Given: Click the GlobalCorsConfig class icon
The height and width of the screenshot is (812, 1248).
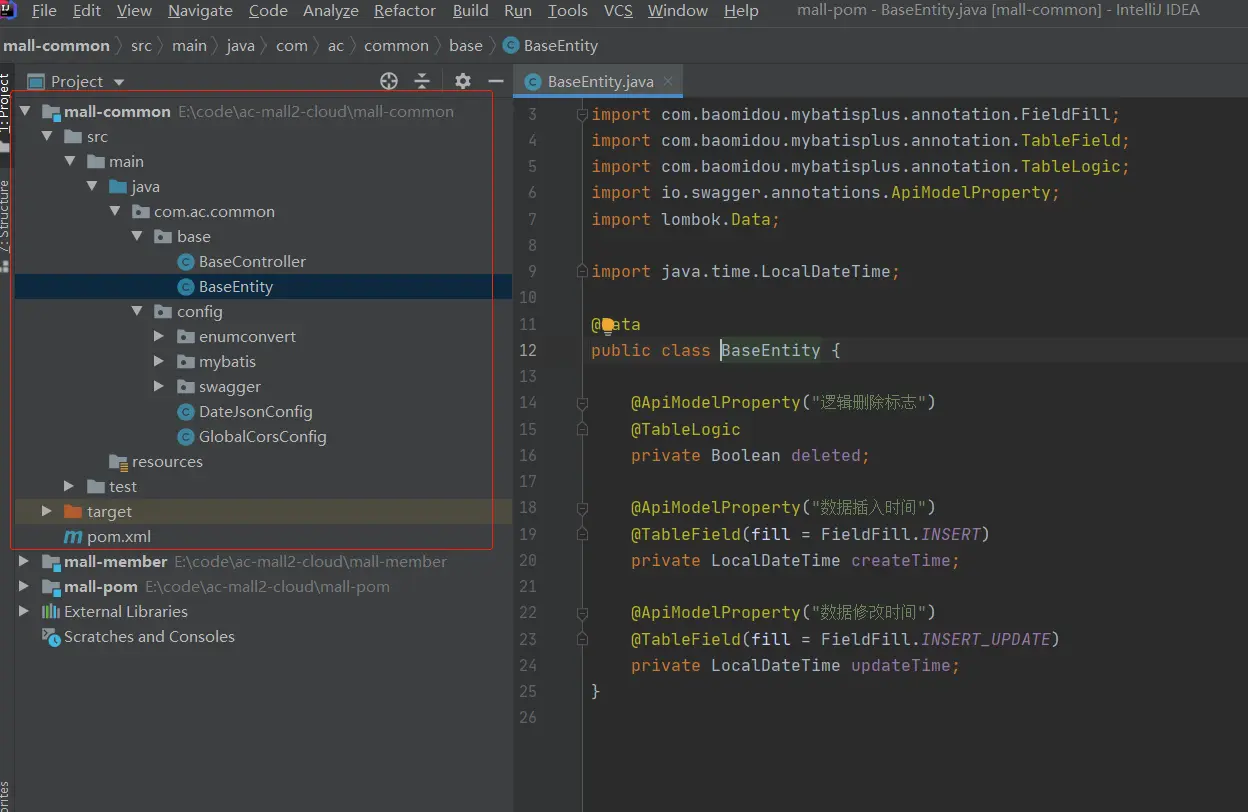Looking at the screenshot, I should [185, 437].
